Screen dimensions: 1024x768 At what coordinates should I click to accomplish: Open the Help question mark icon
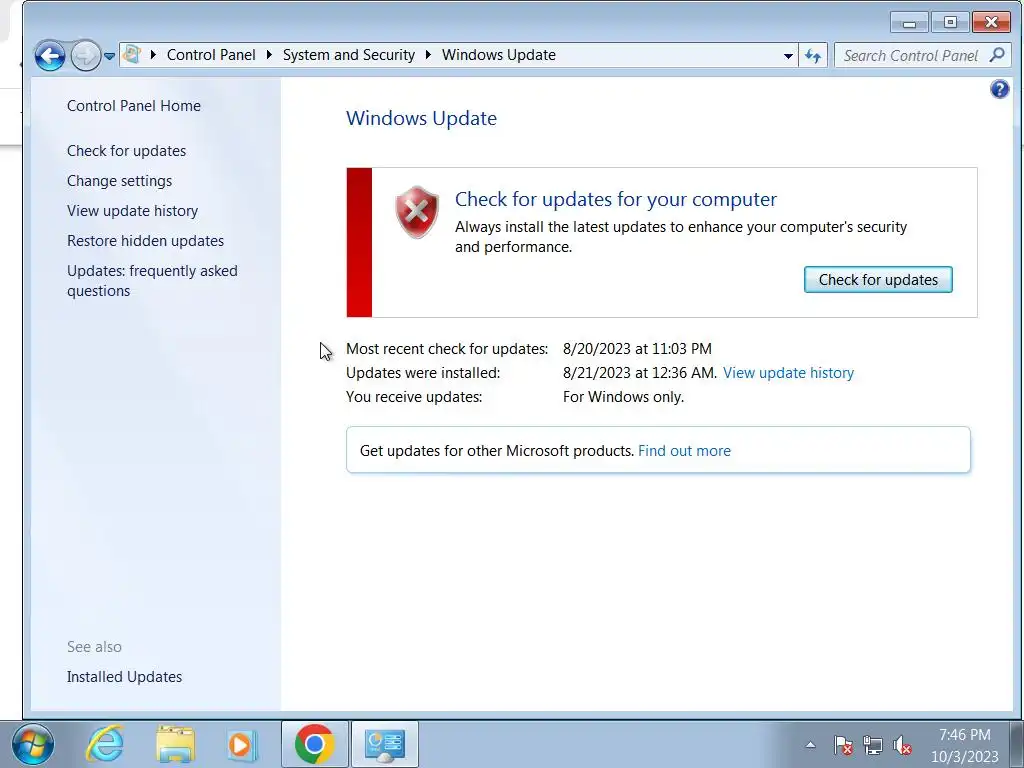pos(999,89)
